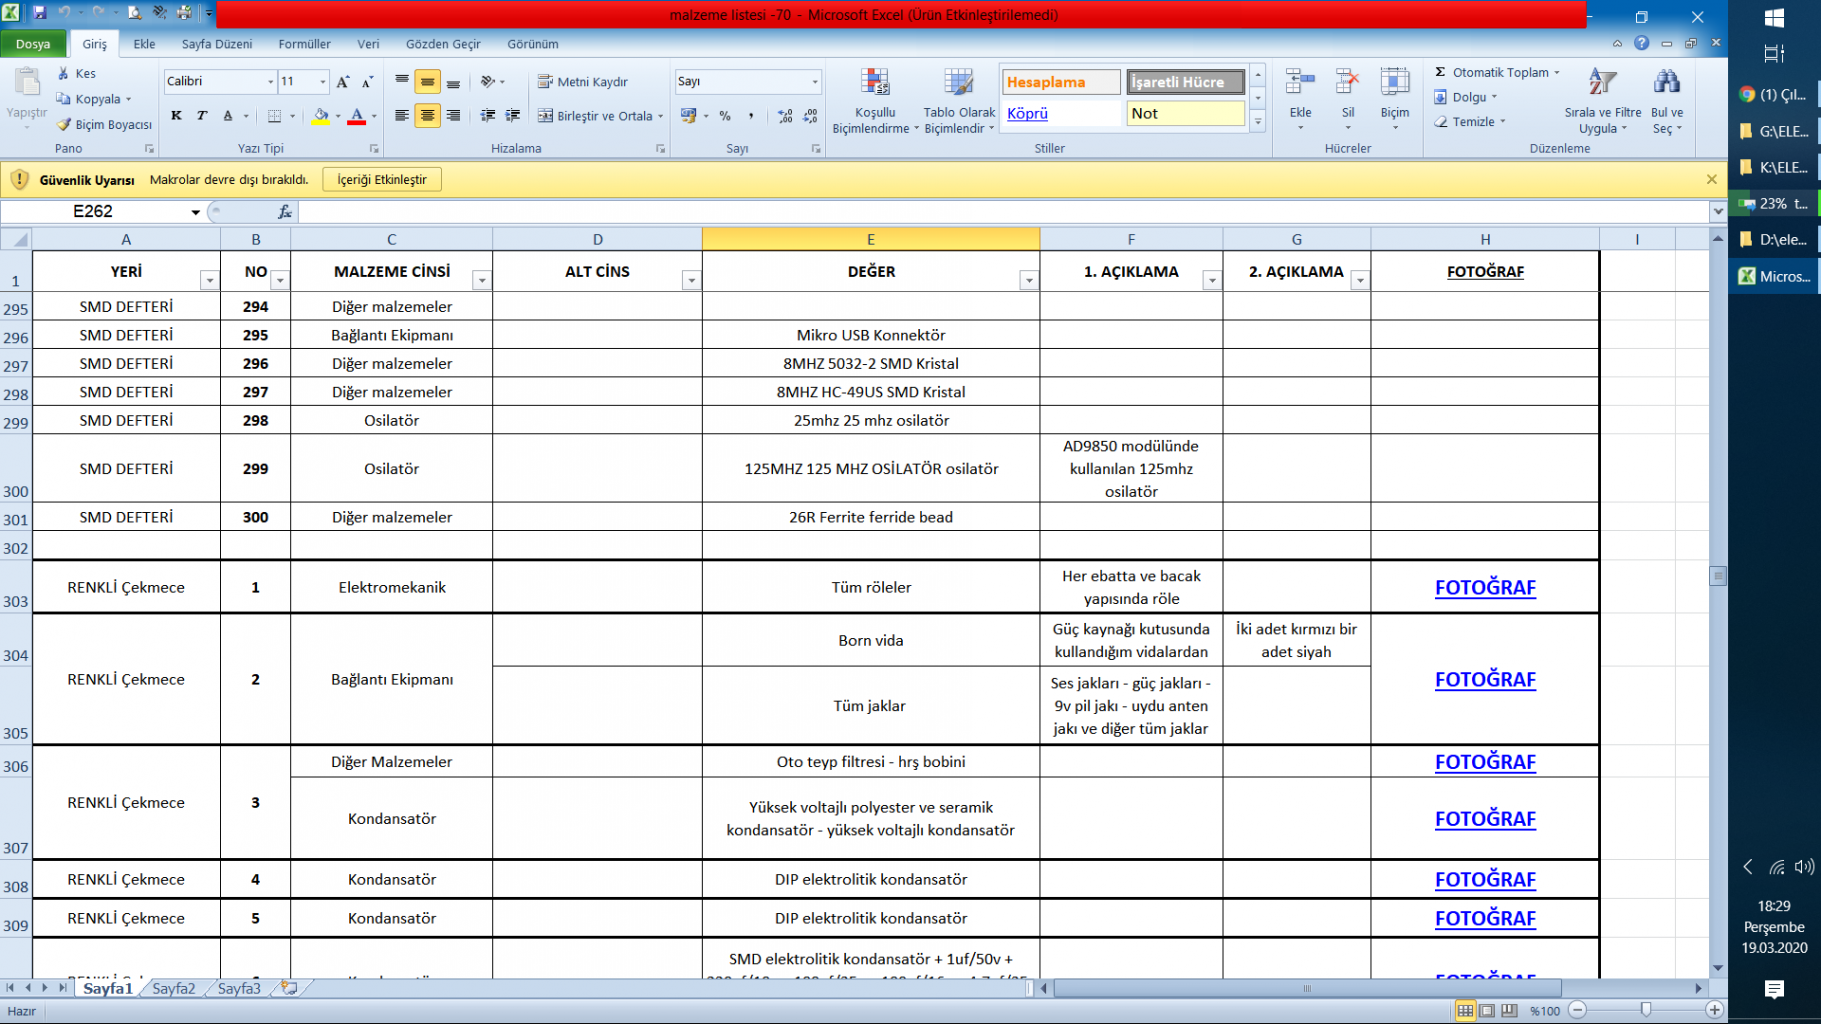Expand the Sayı number format dropdown
The image size is (1821, 1024).
coord(815,82)
